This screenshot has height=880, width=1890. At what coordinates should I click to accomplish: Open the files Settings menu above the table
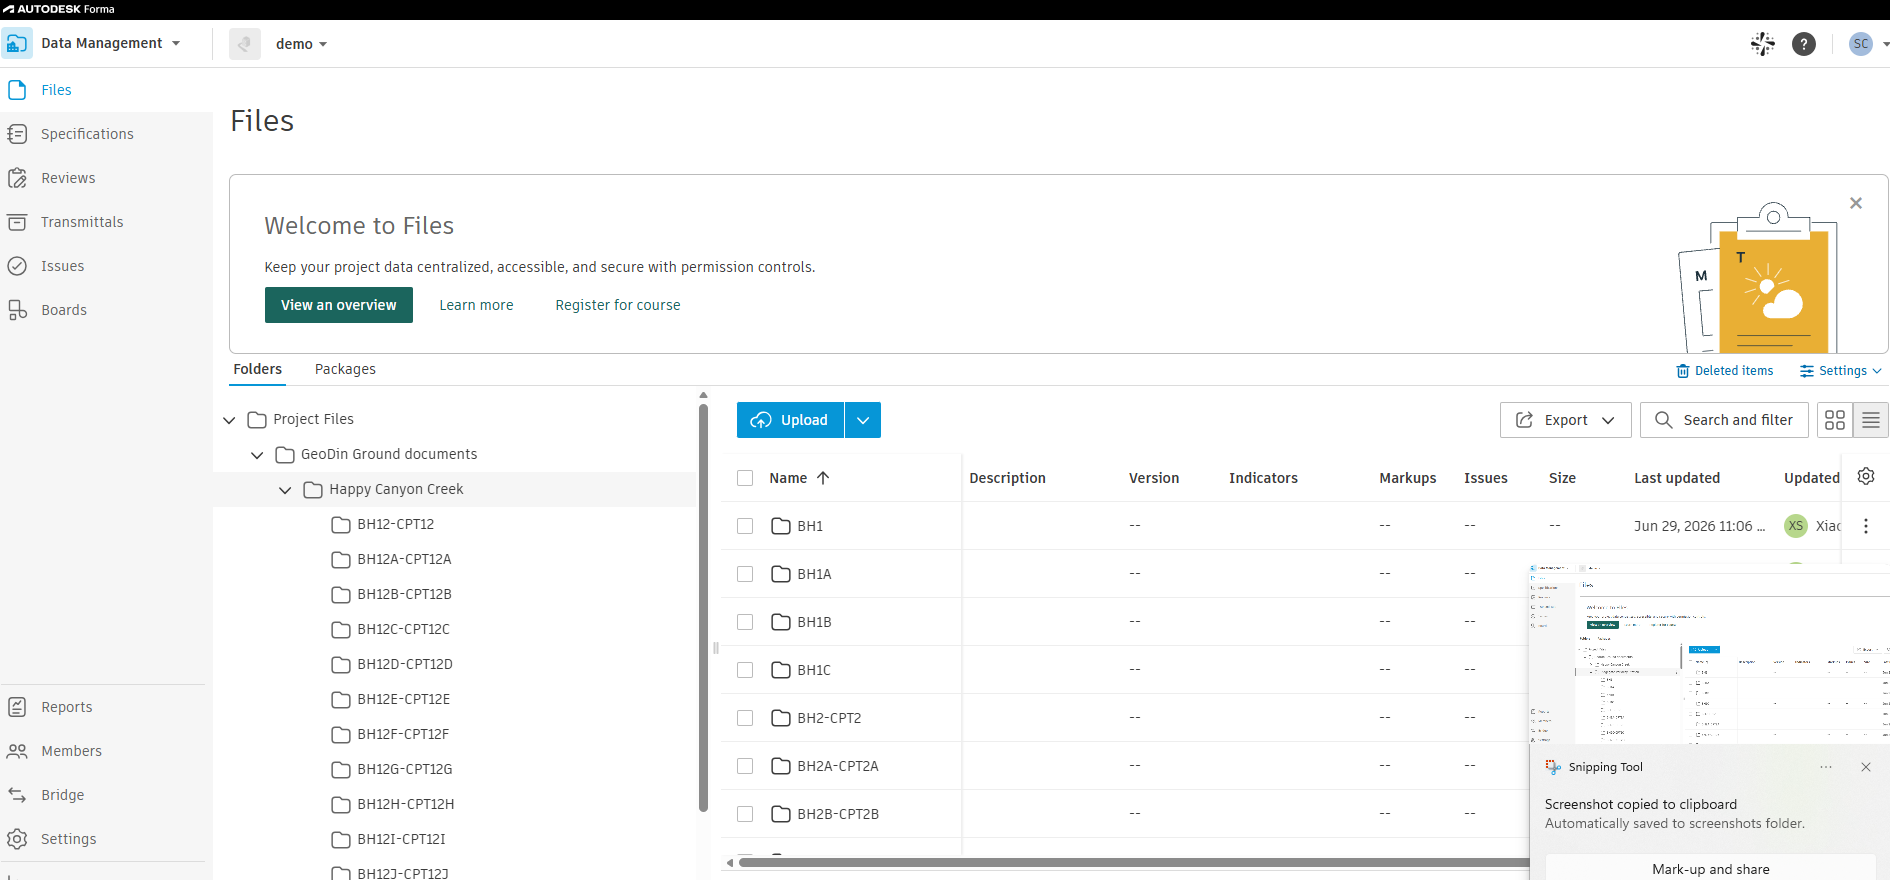pos(1841,371)
